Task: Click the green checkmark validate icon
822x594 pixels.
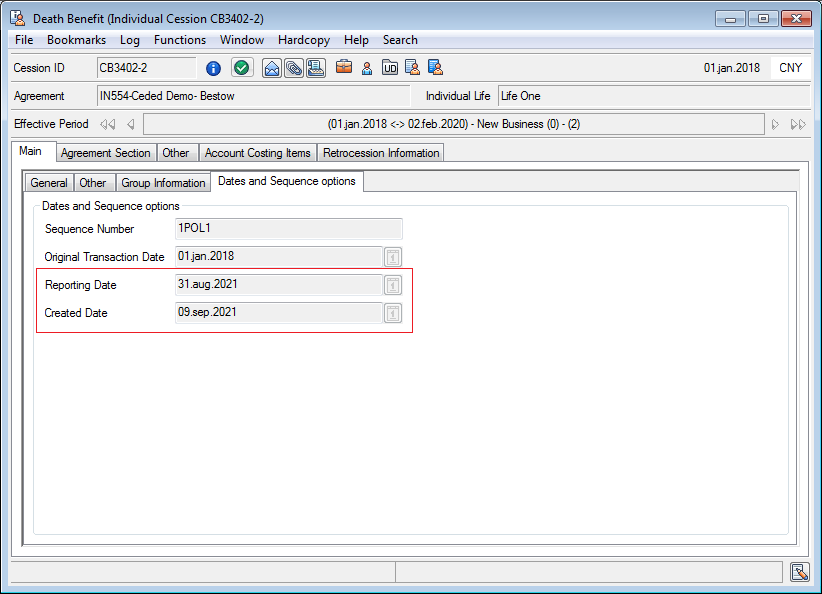Action: coord(242,68)
